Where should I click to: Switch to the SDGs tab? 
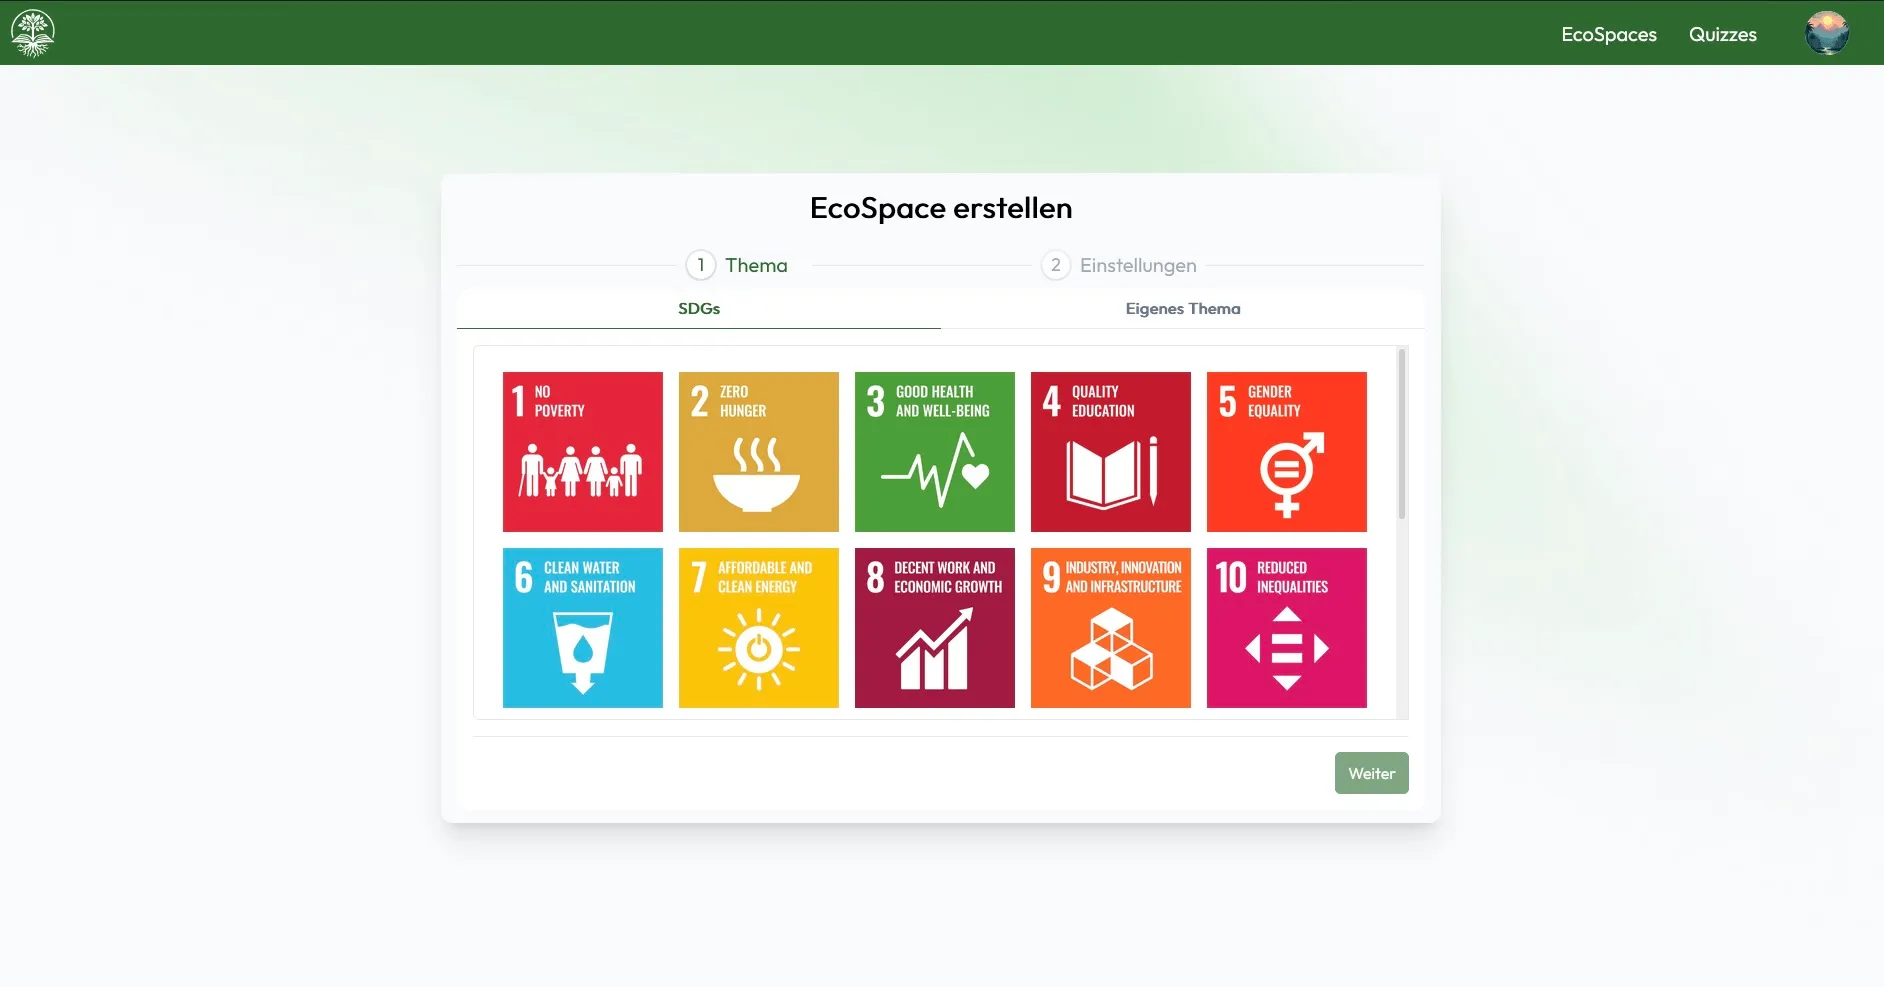[x=699, y=309]
